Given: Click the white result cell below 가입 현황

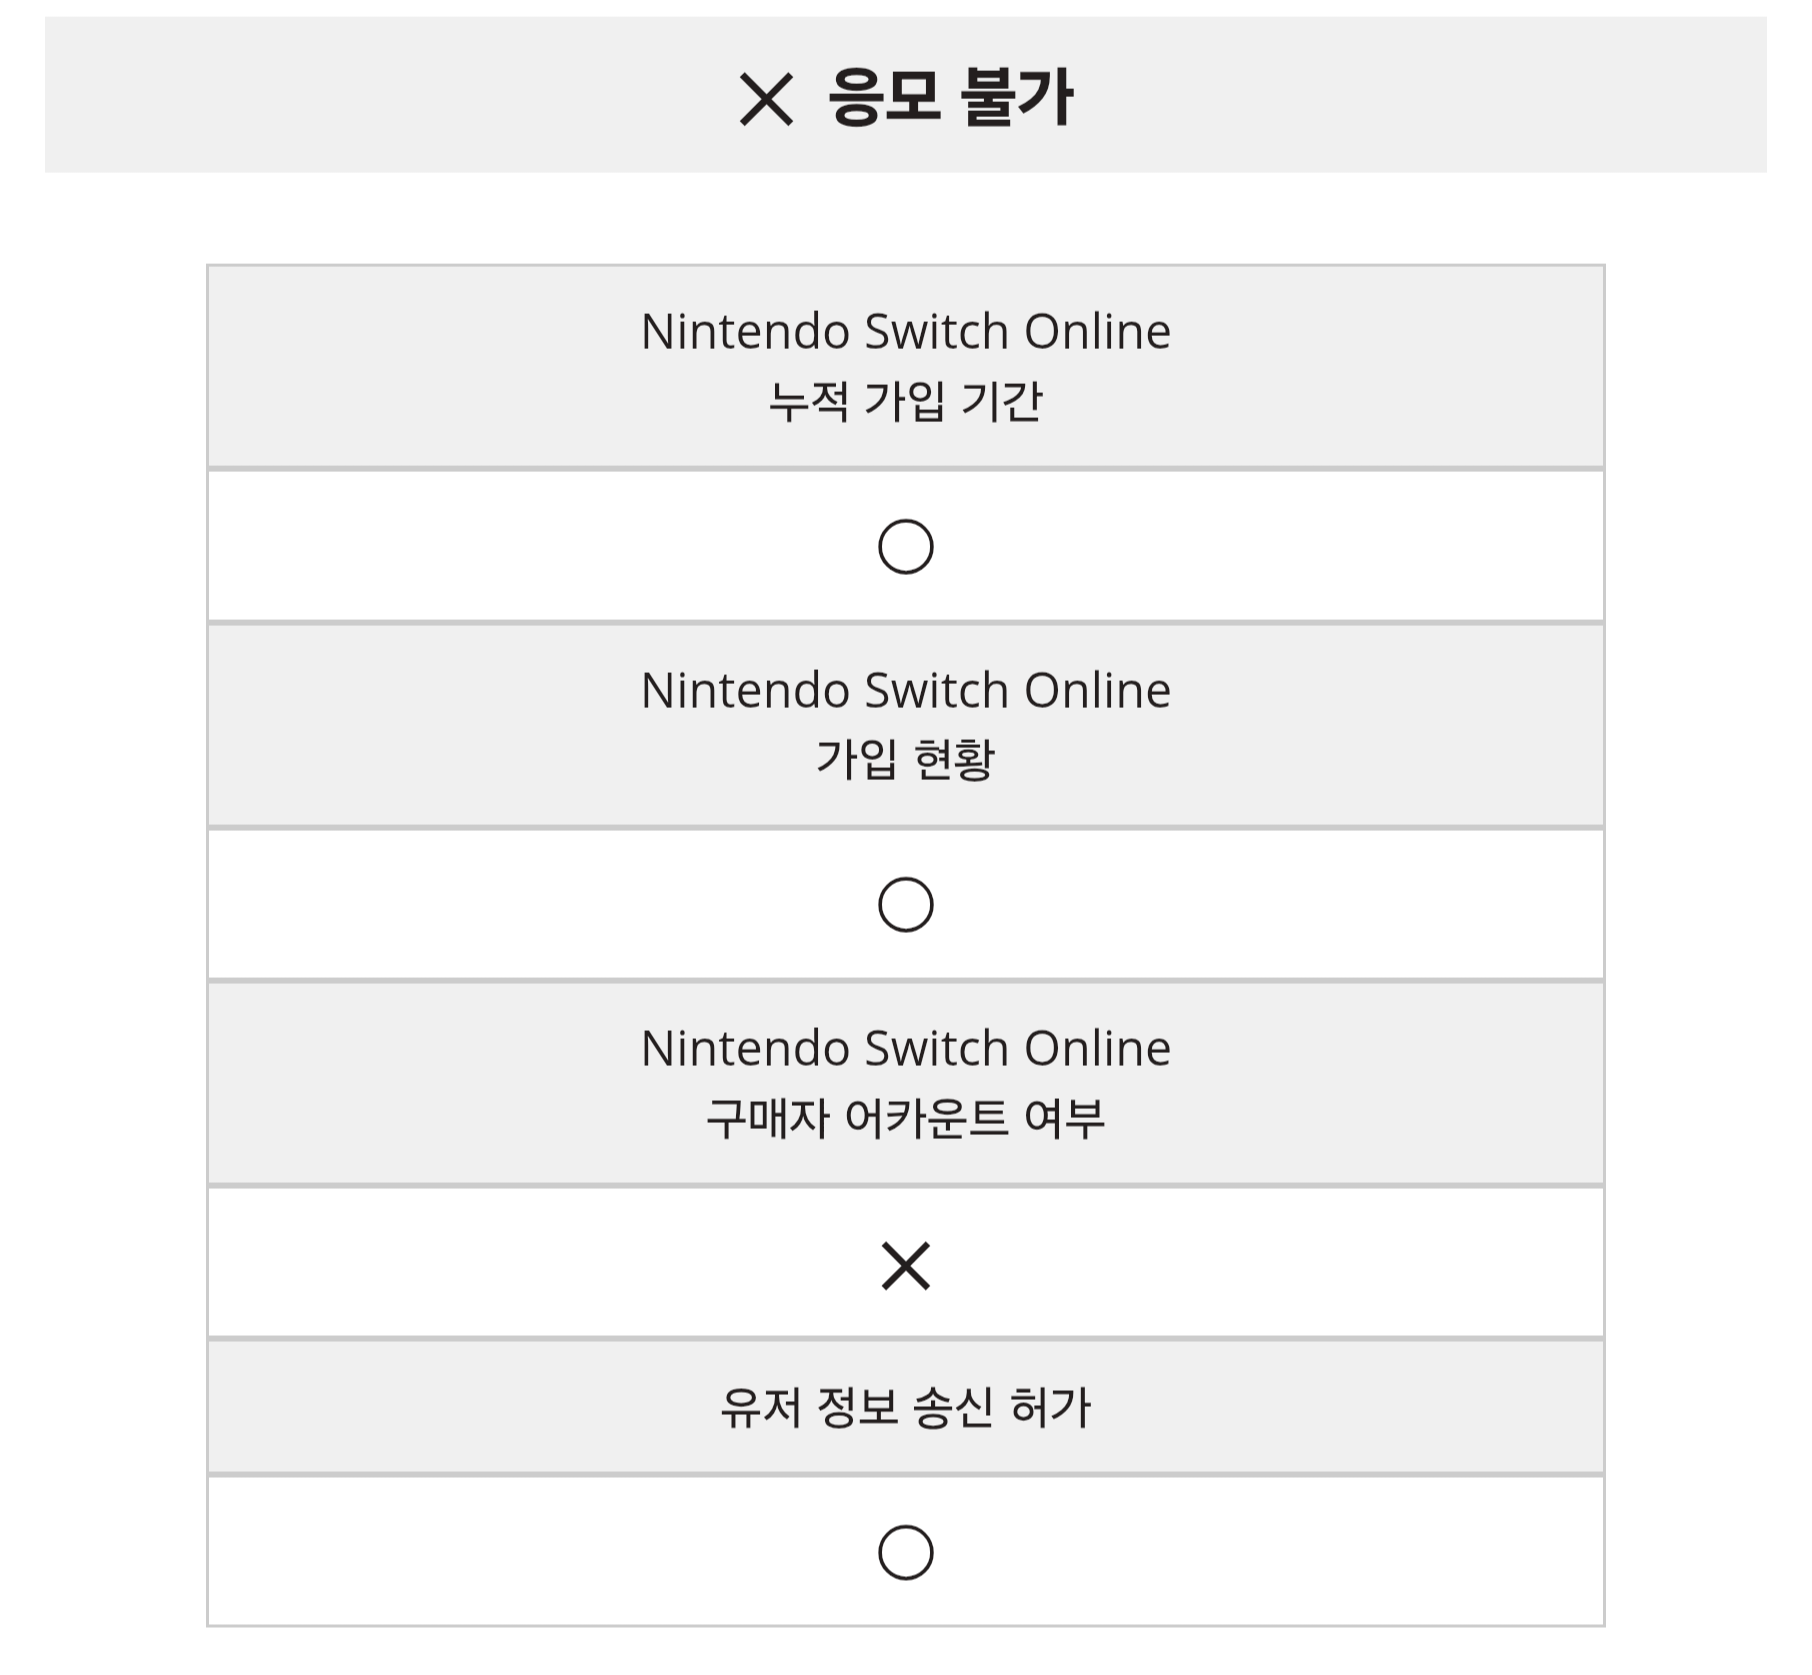Looking at the screenshot, I should pyautogui.click(x=905, y=904).
